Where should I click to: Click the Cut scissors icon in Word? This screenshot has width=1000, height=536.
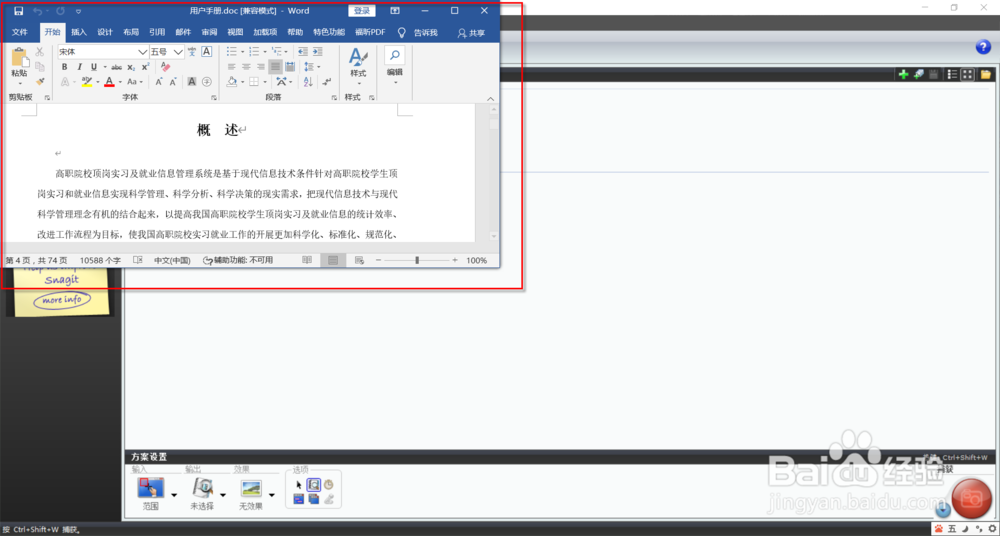tap(40, 52)
